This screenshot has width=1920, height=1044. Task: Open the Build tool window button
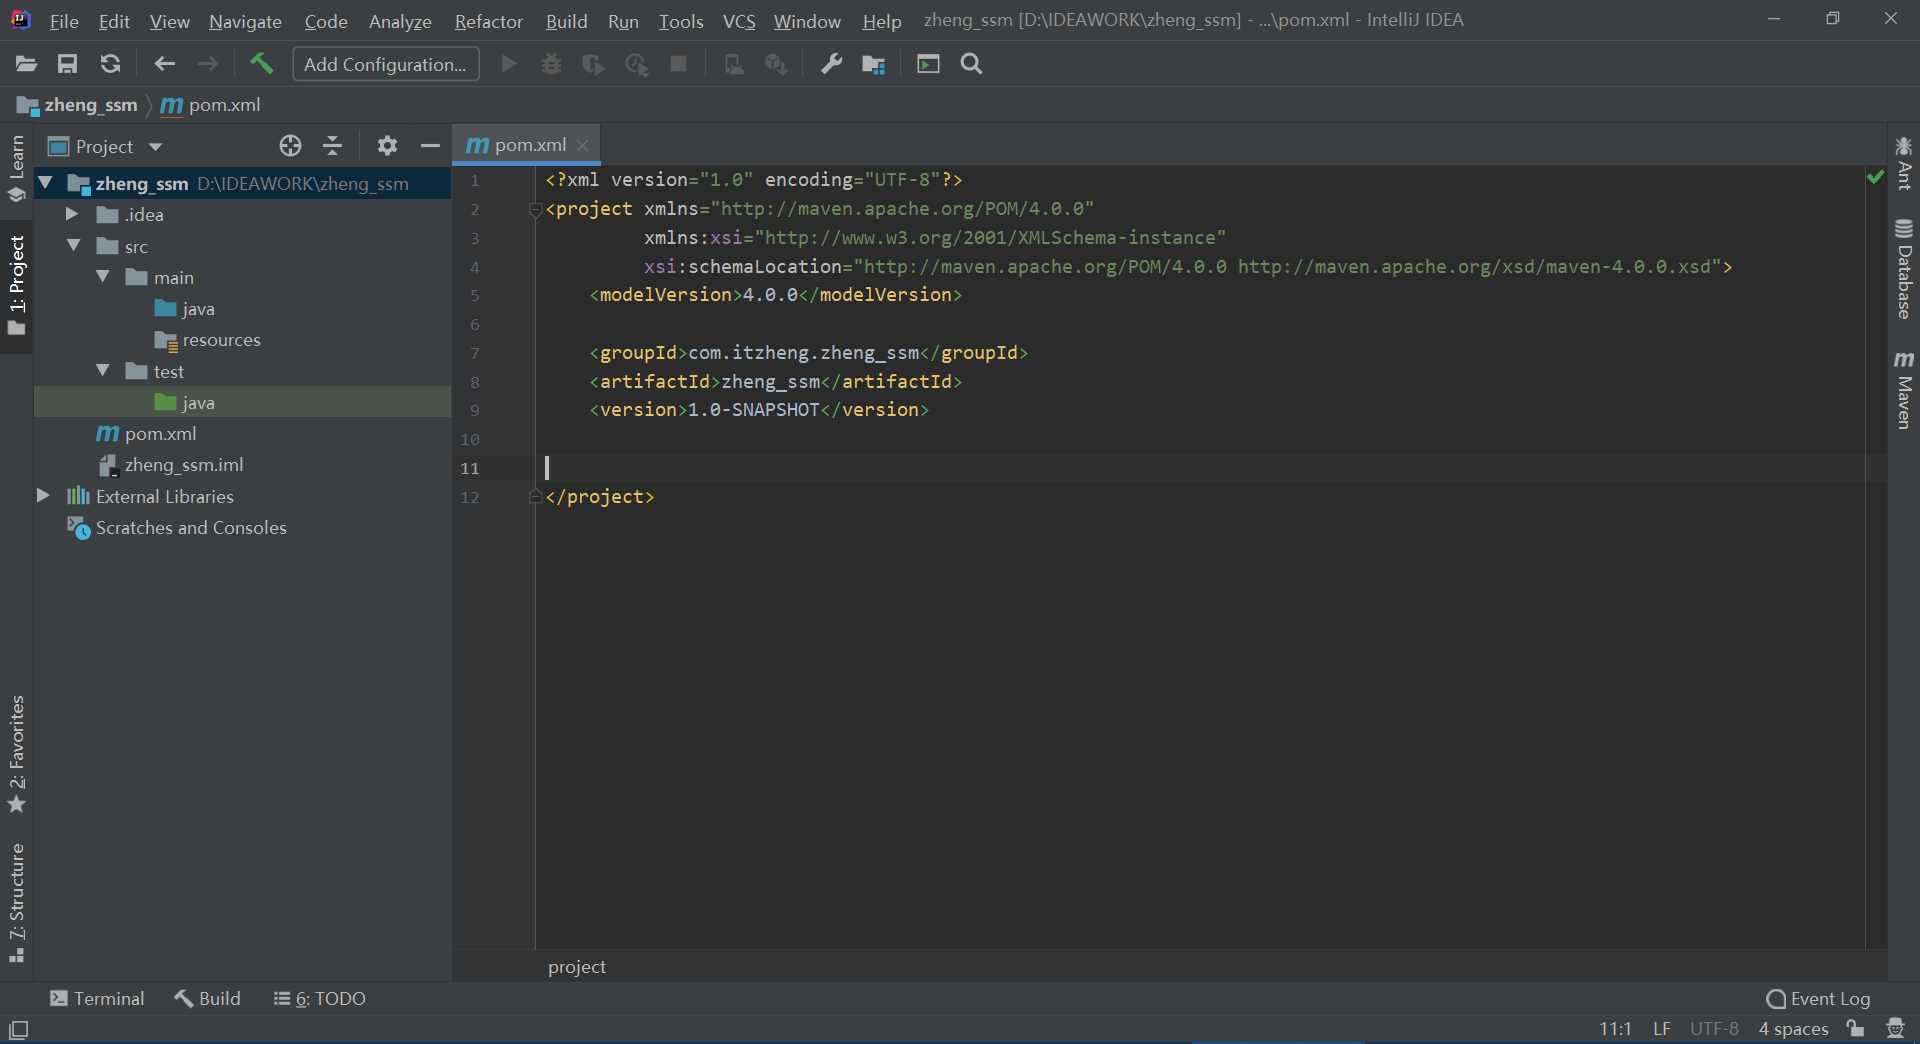coord(207,998)
